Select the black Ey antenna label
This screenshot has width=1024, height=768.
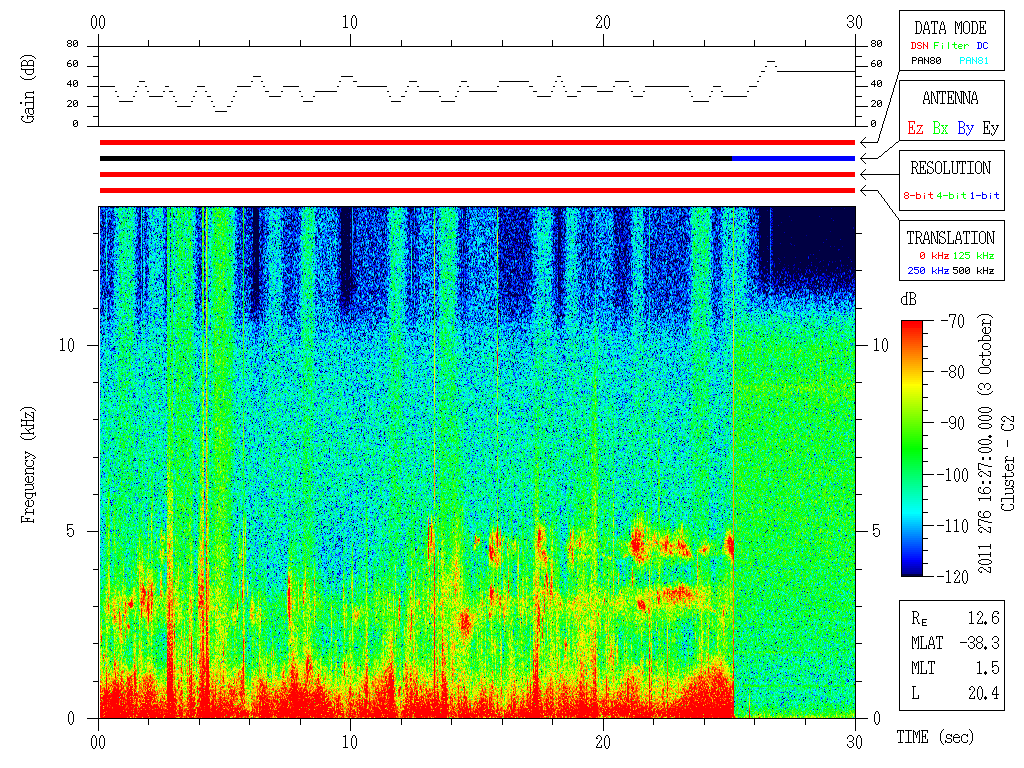point(991,129)
